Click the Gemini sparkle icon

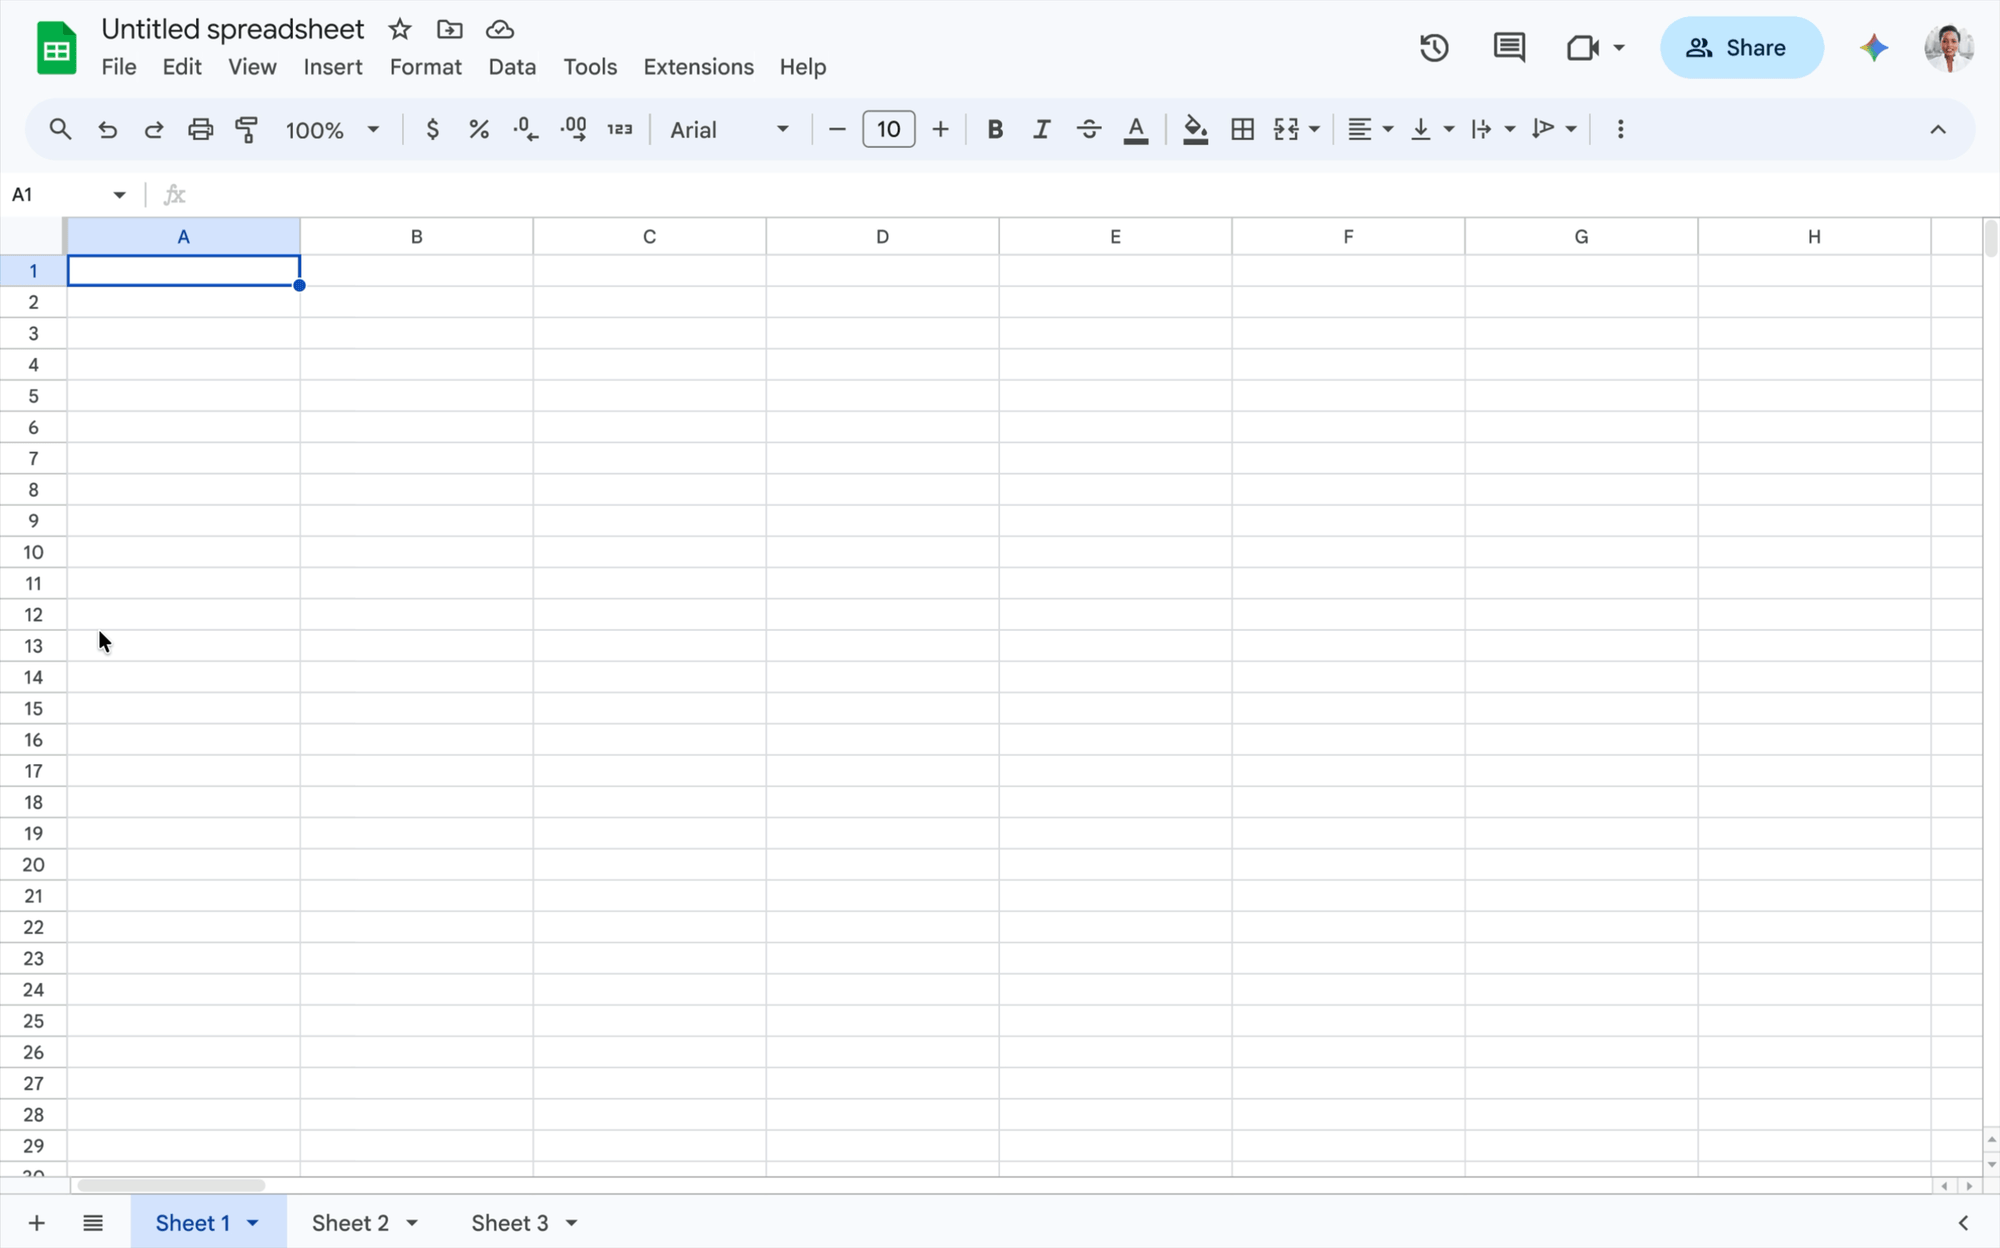[1873, 47]
